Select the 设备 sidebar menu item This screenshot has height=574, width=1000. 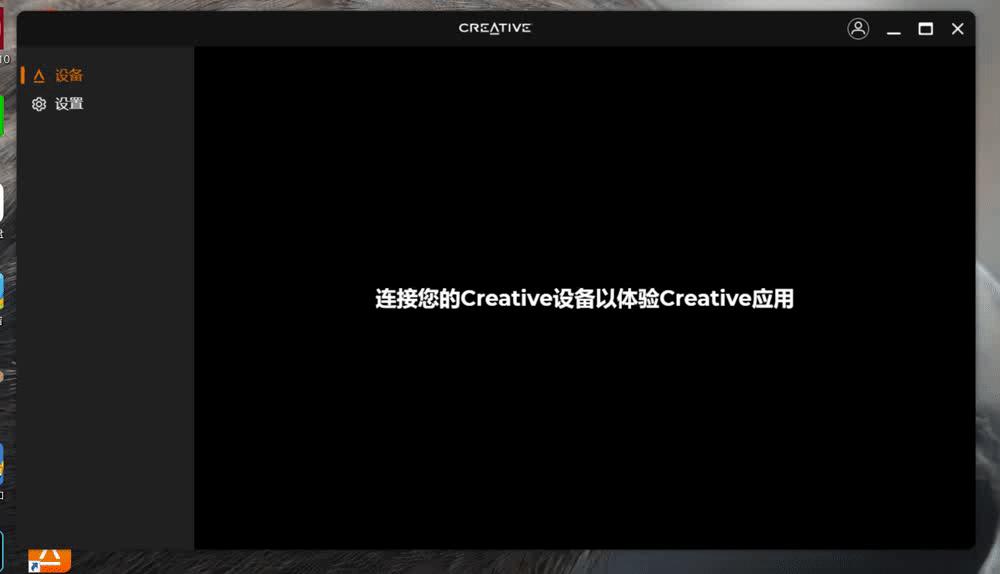coord(105,75)
